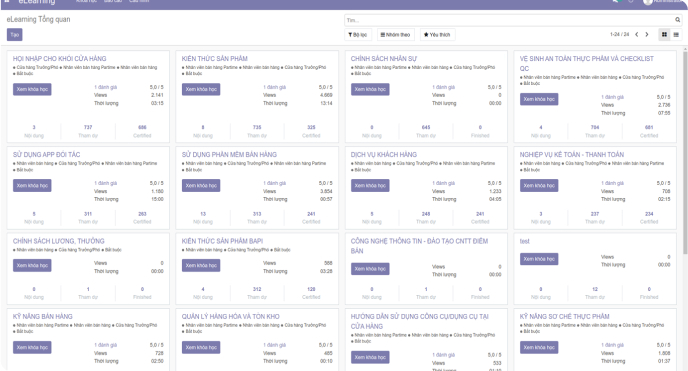Open course CHÍNH SÁCH NHÂN SỰ

384,59
